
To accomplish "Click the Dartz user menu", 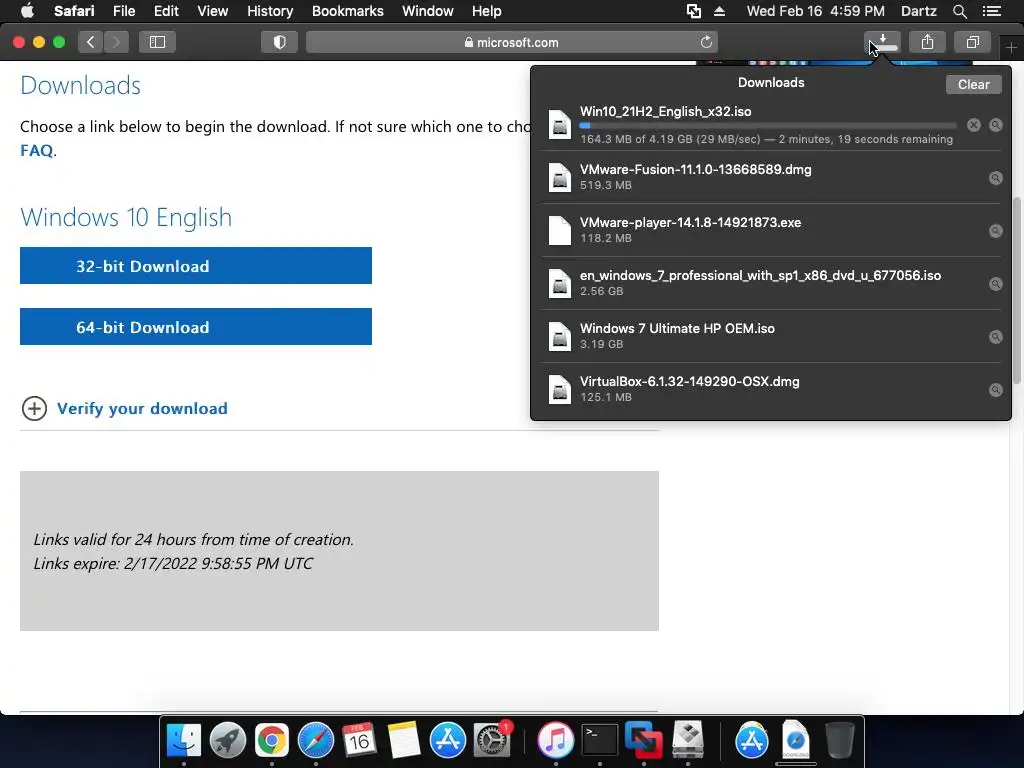I will 918,11.
